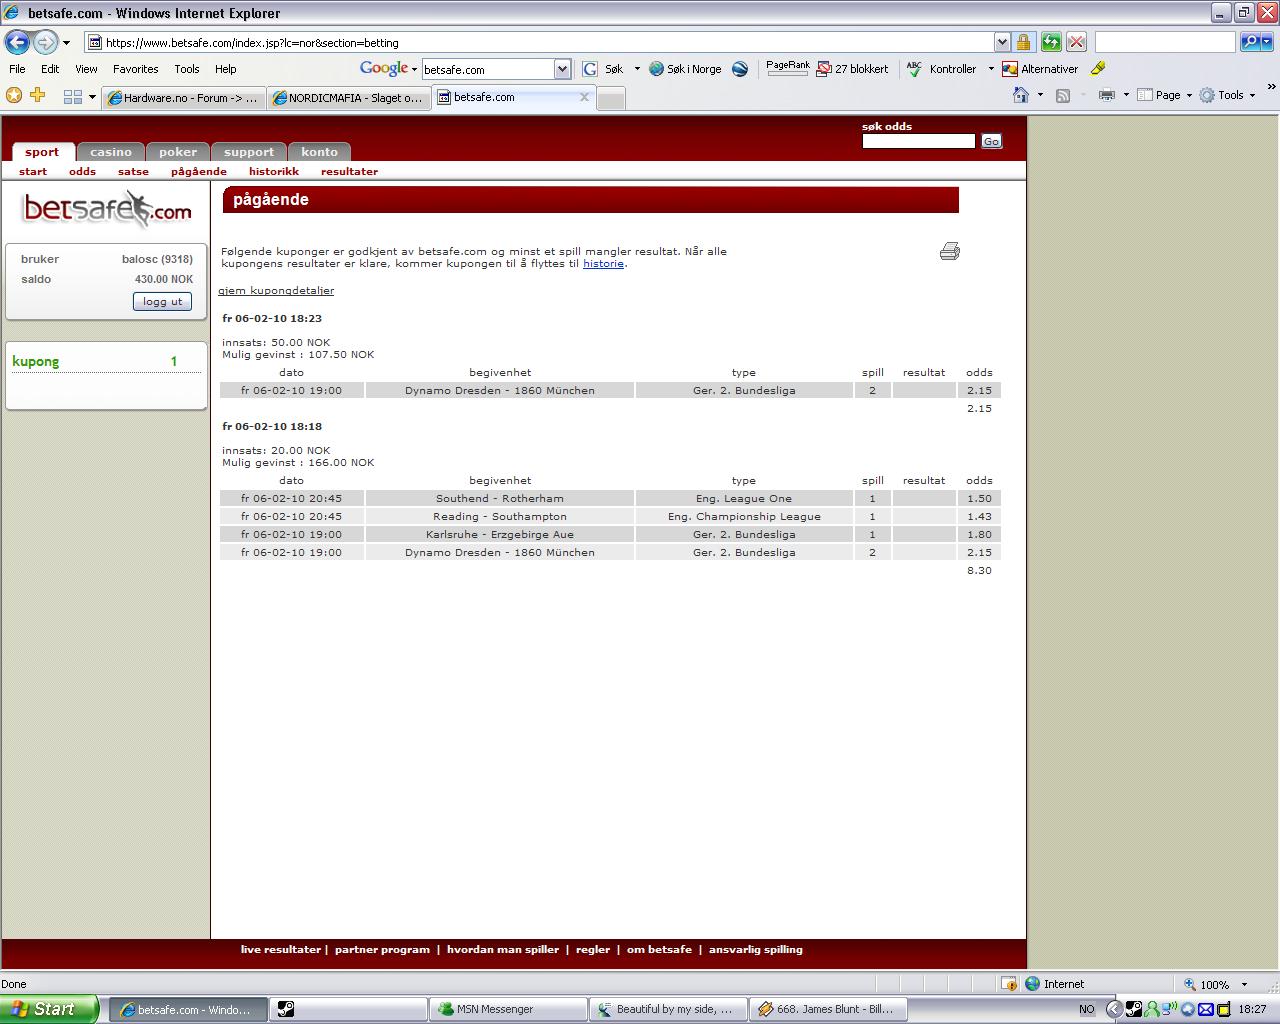The height and width of the screenshot is (1024, 1280).
Task: Open the konto section tab
Action: coord(320,152)
